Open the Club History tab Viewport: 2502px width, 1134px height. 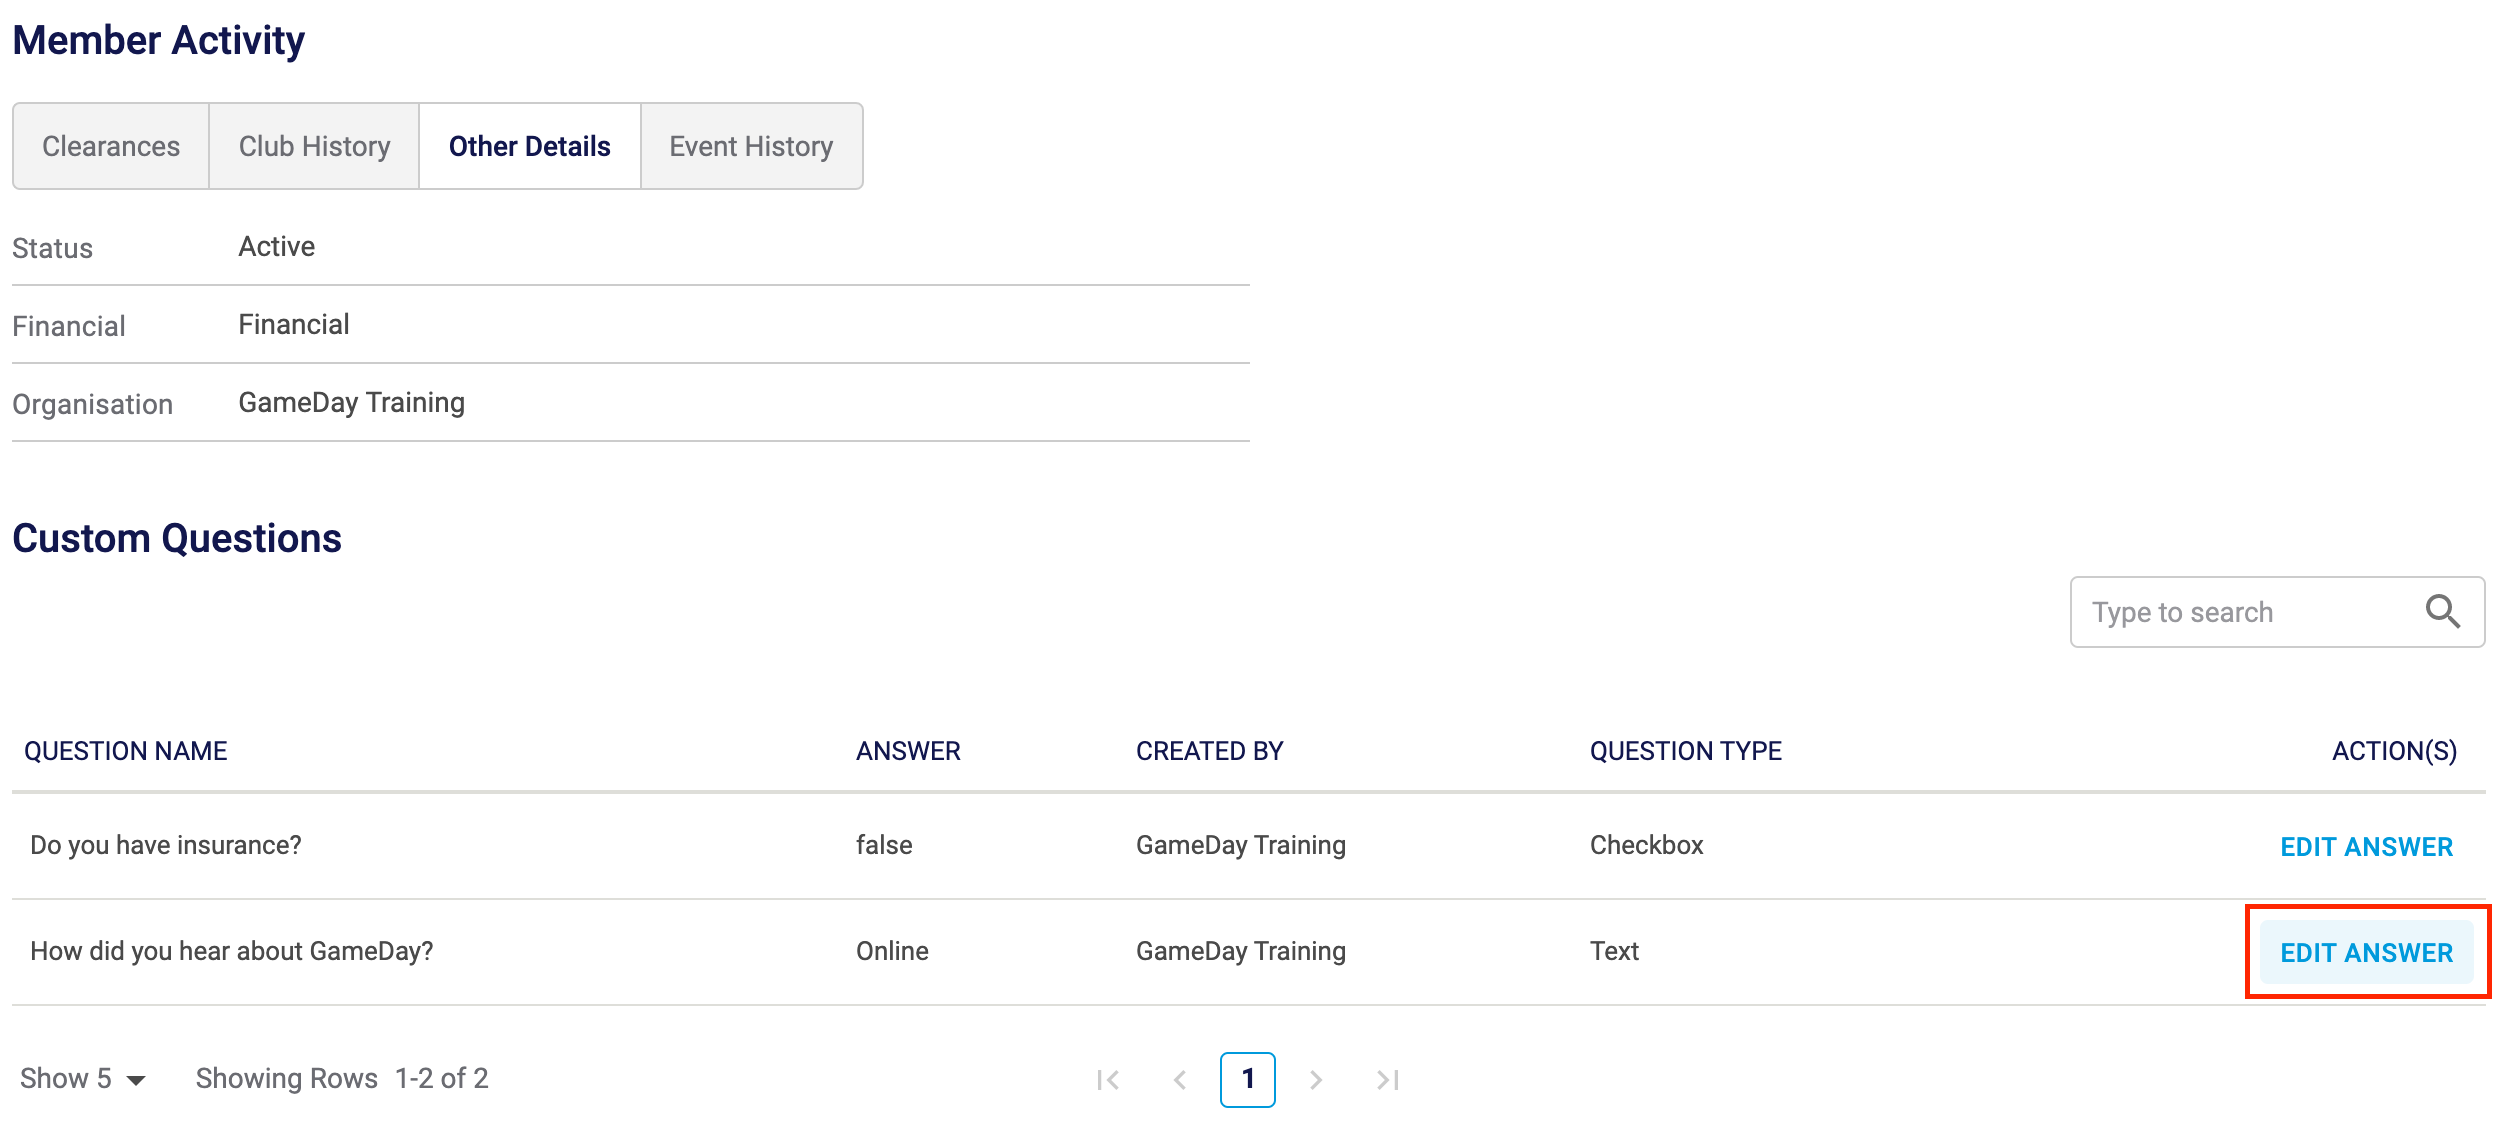pos(314,146)
